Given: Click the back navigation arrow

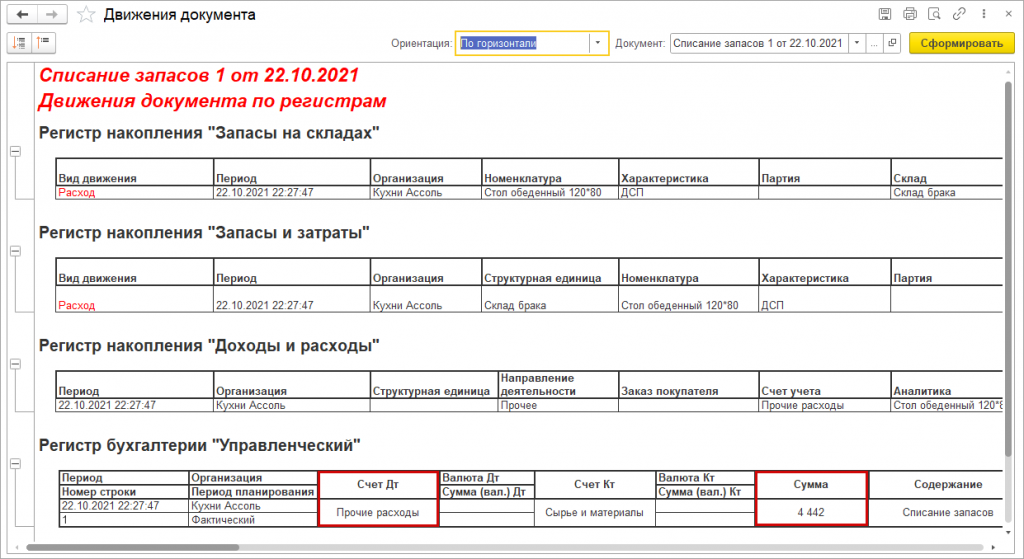Looking at the screenshot, I should (22, 15).
